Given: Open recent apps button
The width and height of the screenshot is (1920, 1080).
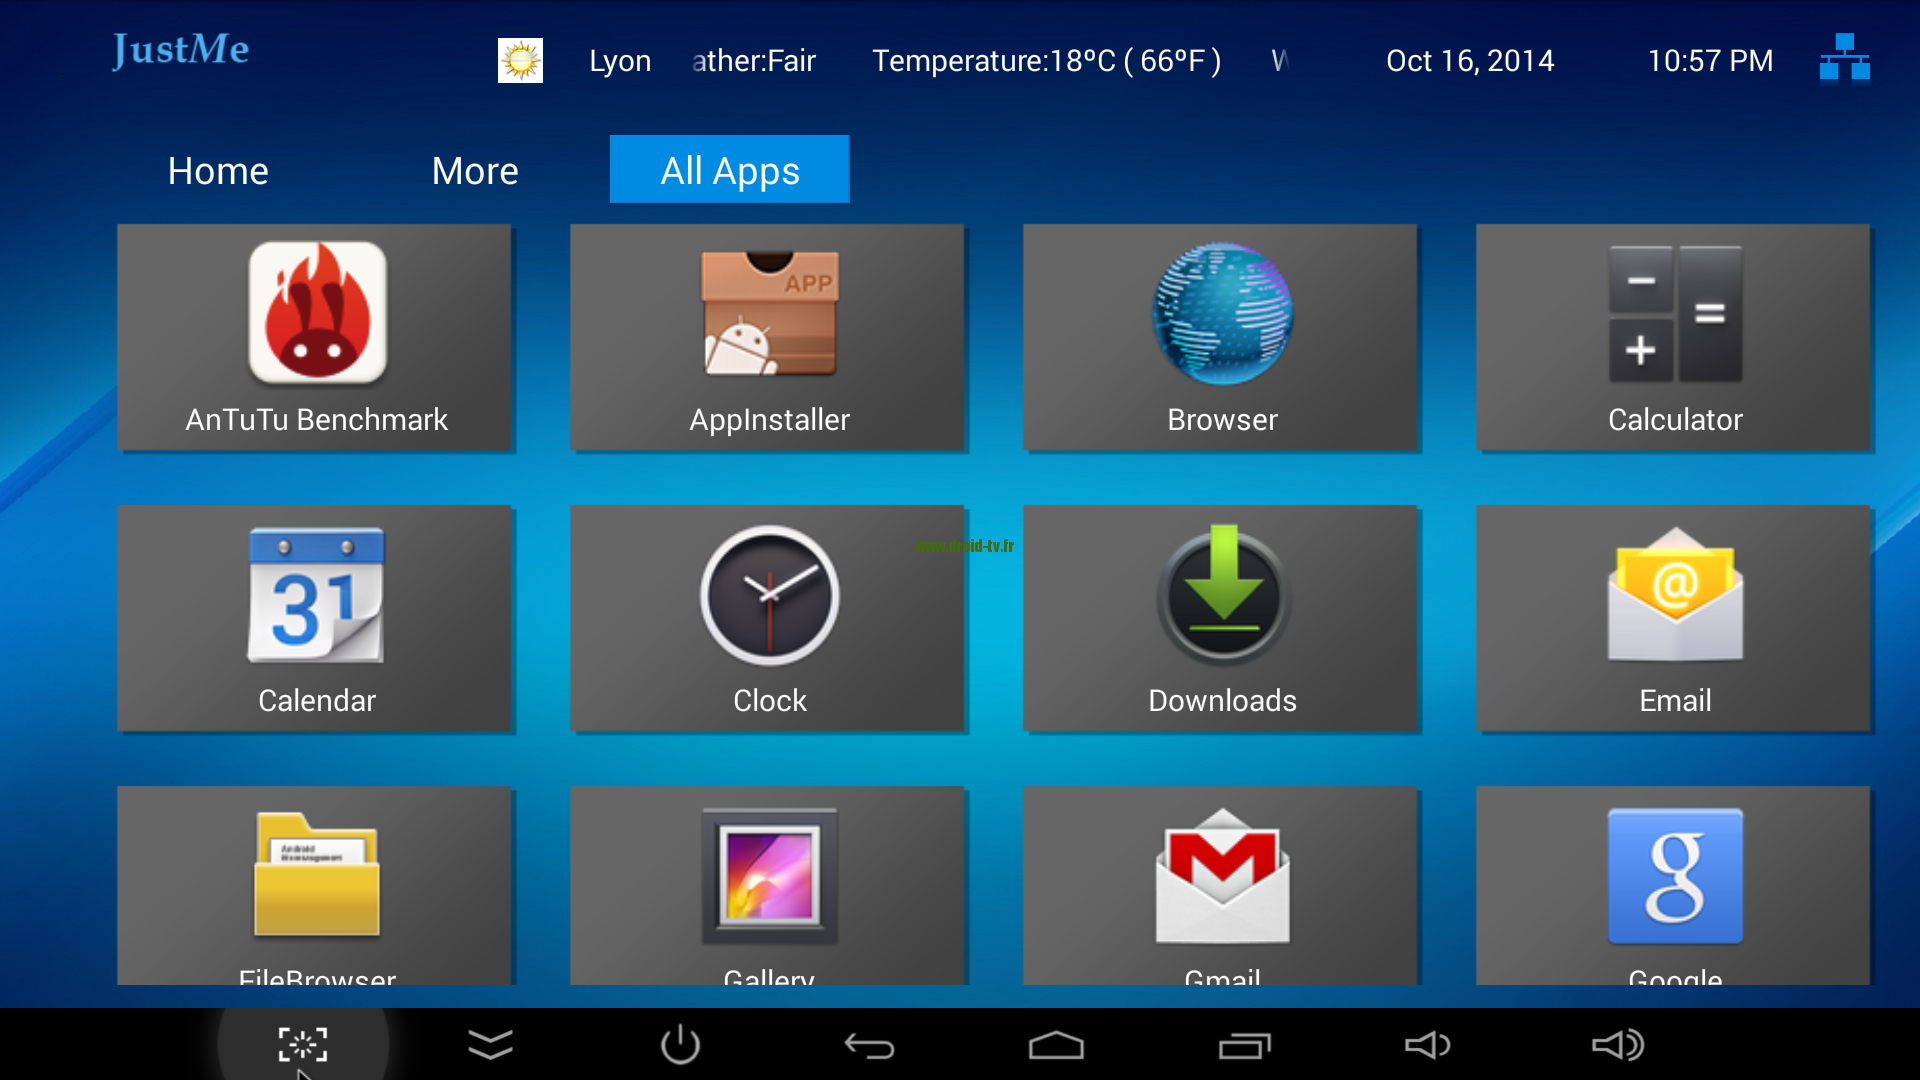Looking at the screenshot, I should click(1244, 1045).
